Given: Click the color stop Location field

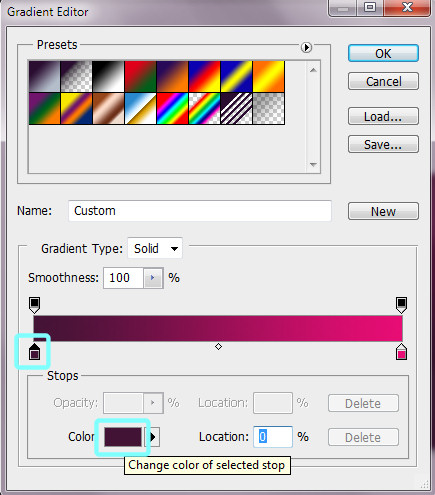Looking at the screenshot, I should tap(273, 437).
